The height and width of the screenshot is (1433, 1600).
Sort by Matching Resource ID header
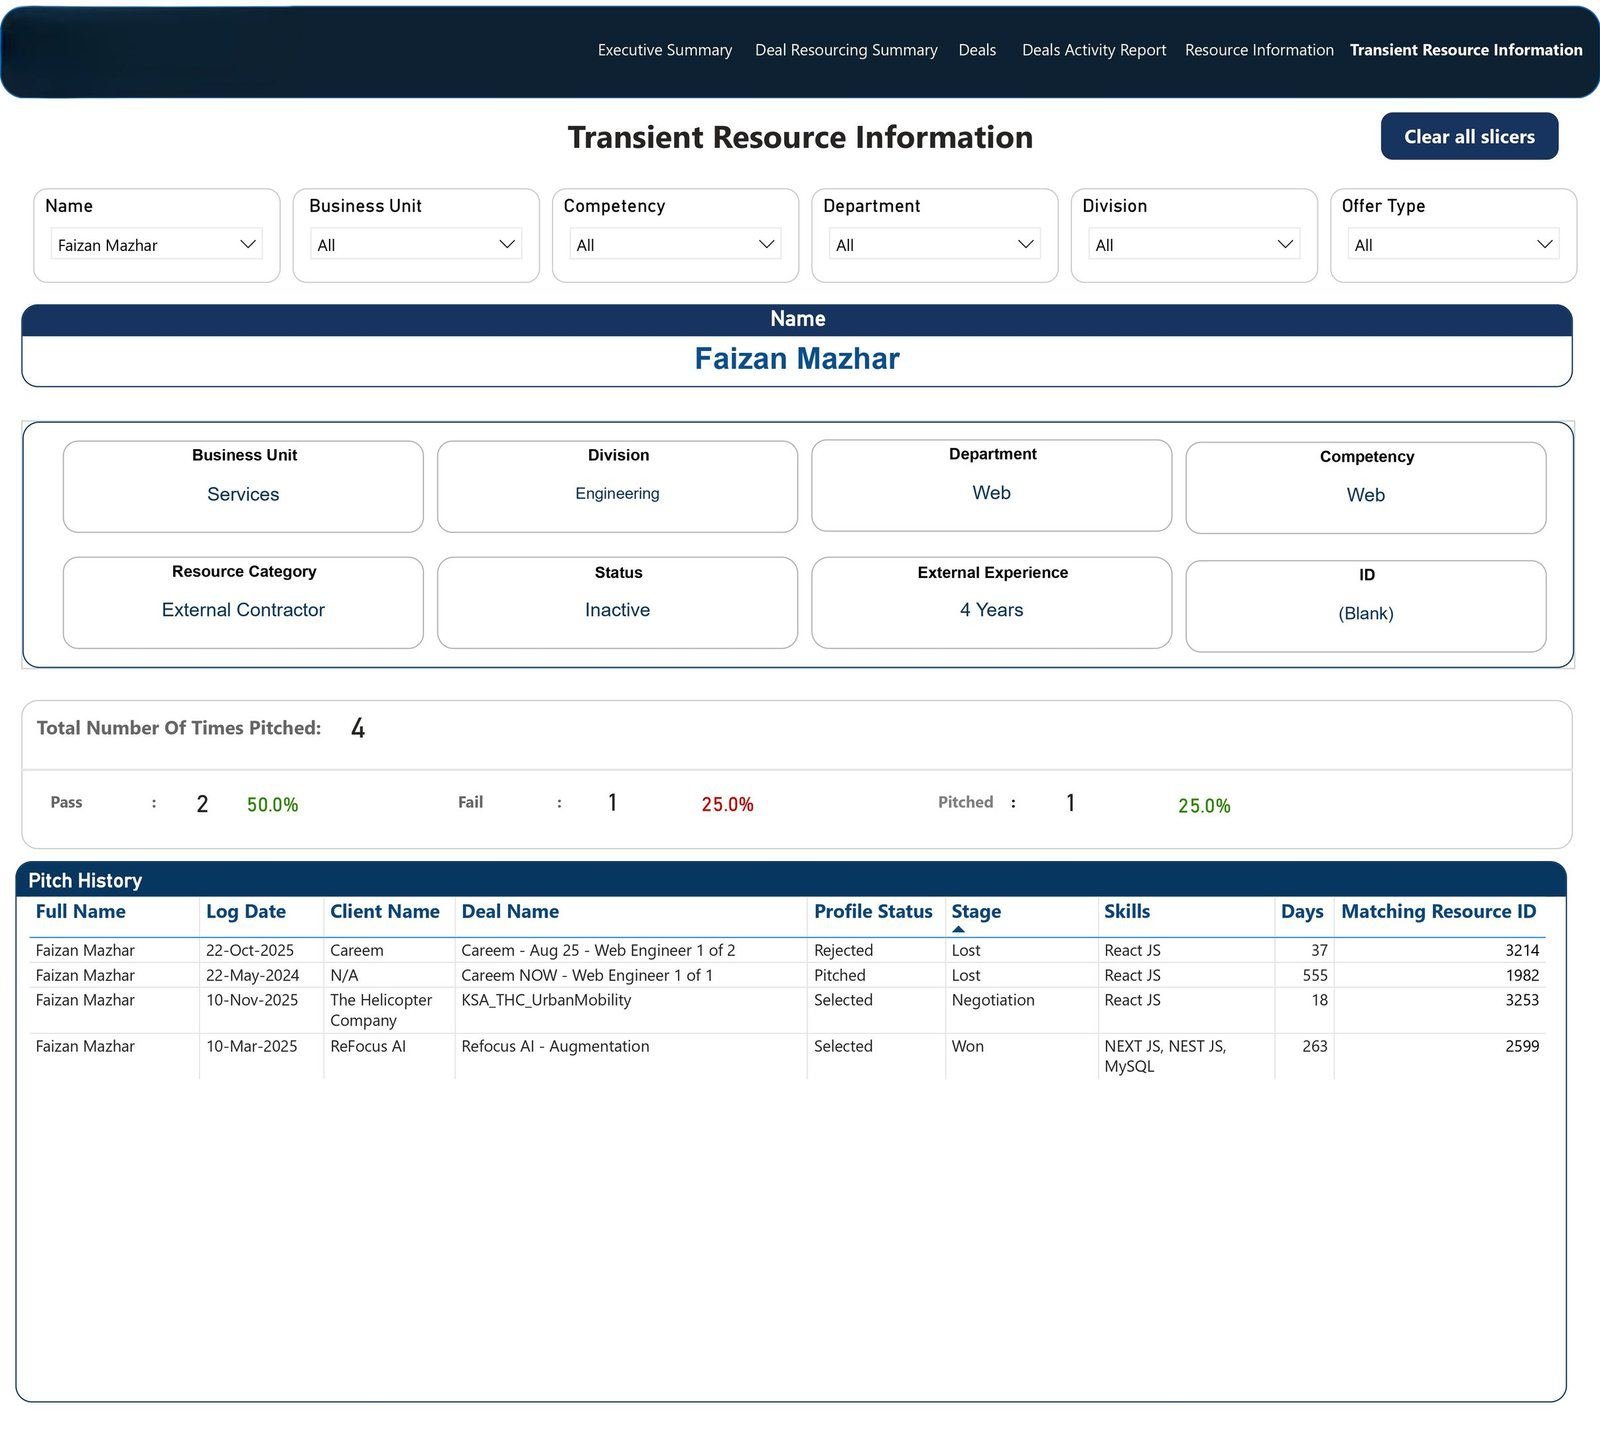pos(1438,911)
